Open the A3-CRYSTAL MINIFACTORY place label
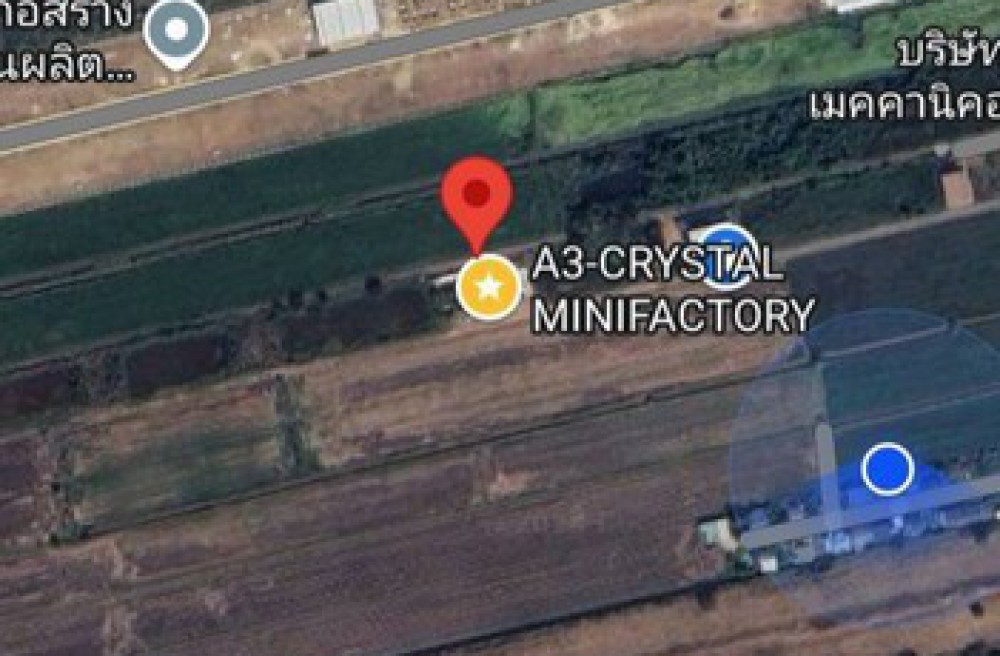 (672, 290)
